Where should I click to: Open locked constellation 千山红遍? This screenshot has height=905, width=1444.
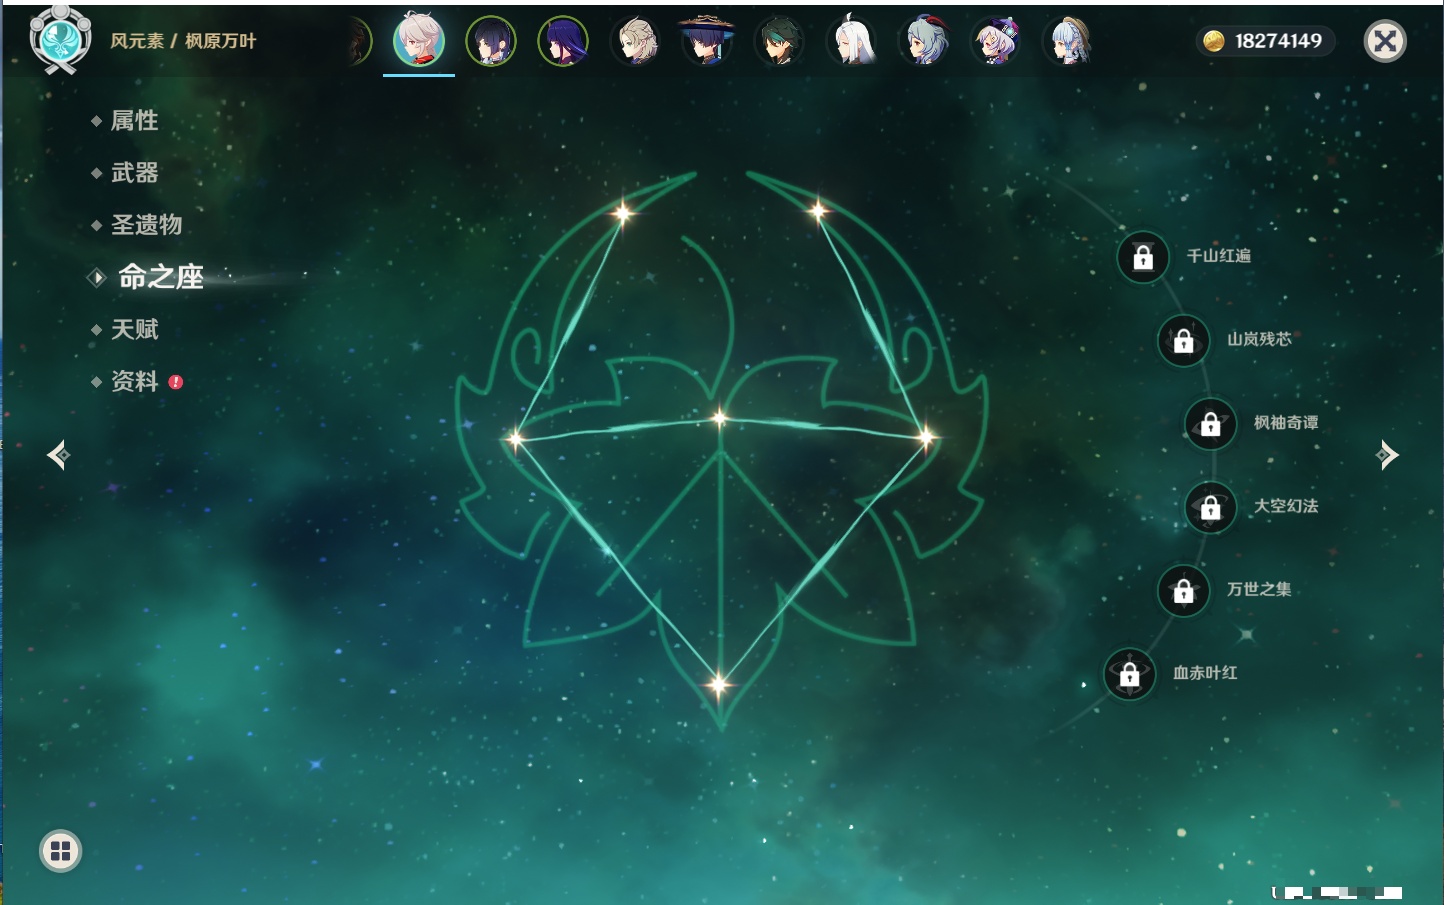[1143, 257]
